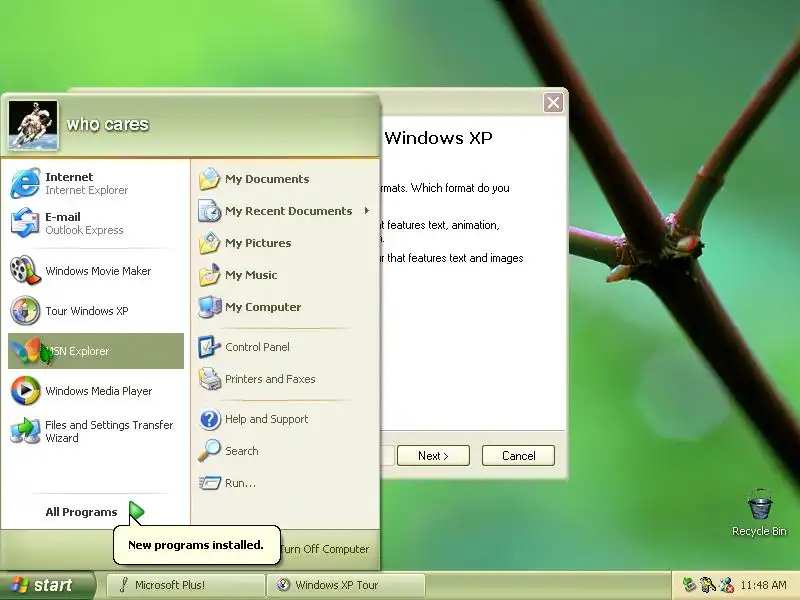
Task: Click the My Recent Documents icon
Action: coord(209,211)
